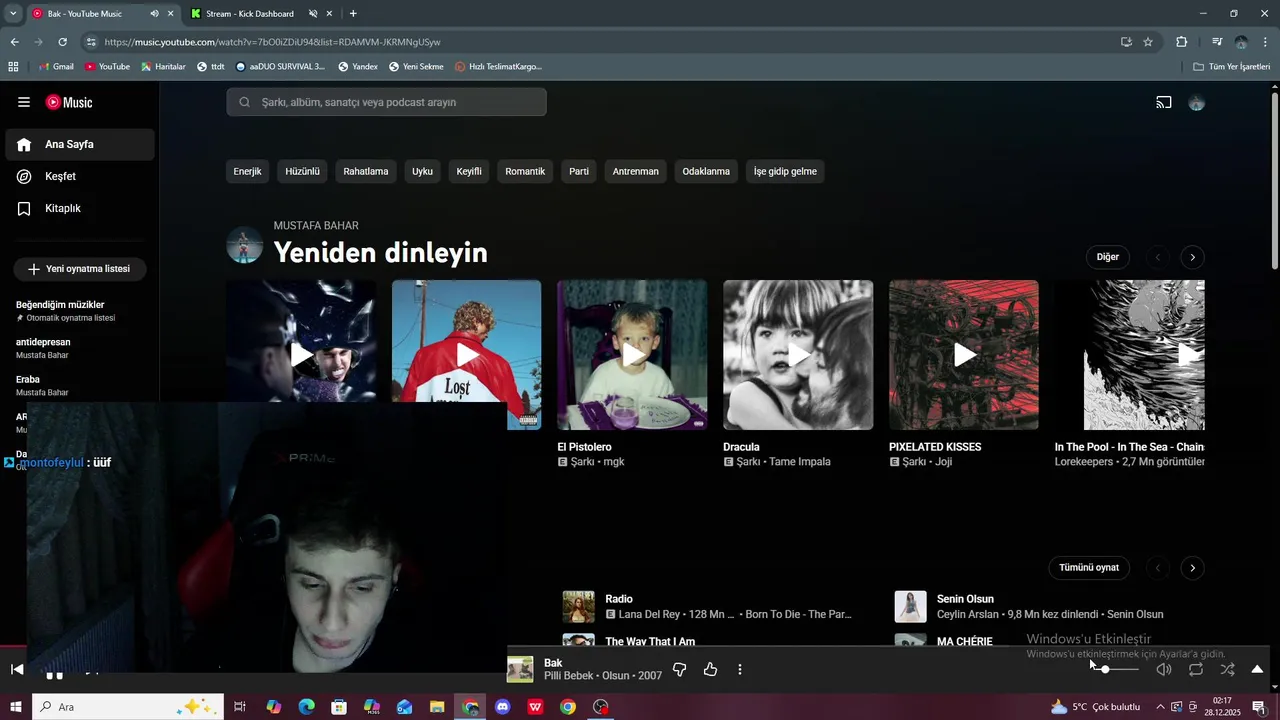This screenshot has height=720, width=1280.
Task: Open more options for the playing song
Action: tap(740, 669)
